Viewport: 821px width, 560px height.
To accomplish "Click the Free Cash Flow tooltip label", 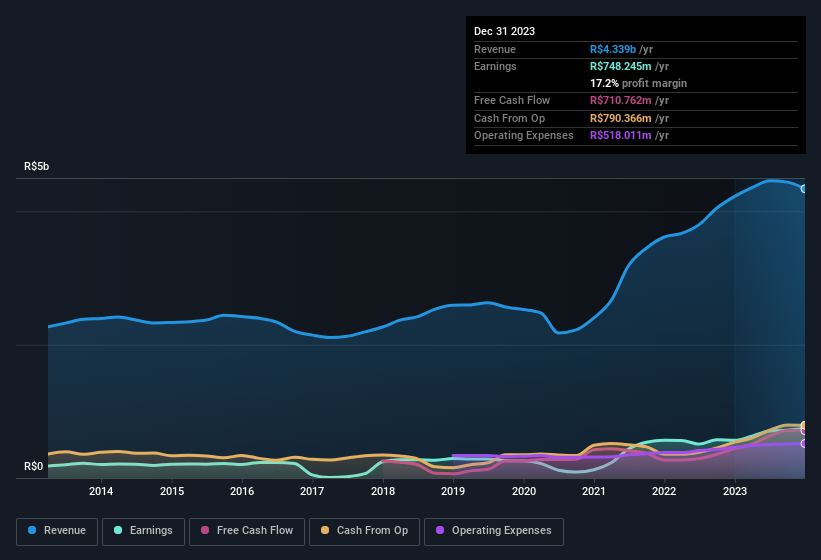I will click(512, 100).
